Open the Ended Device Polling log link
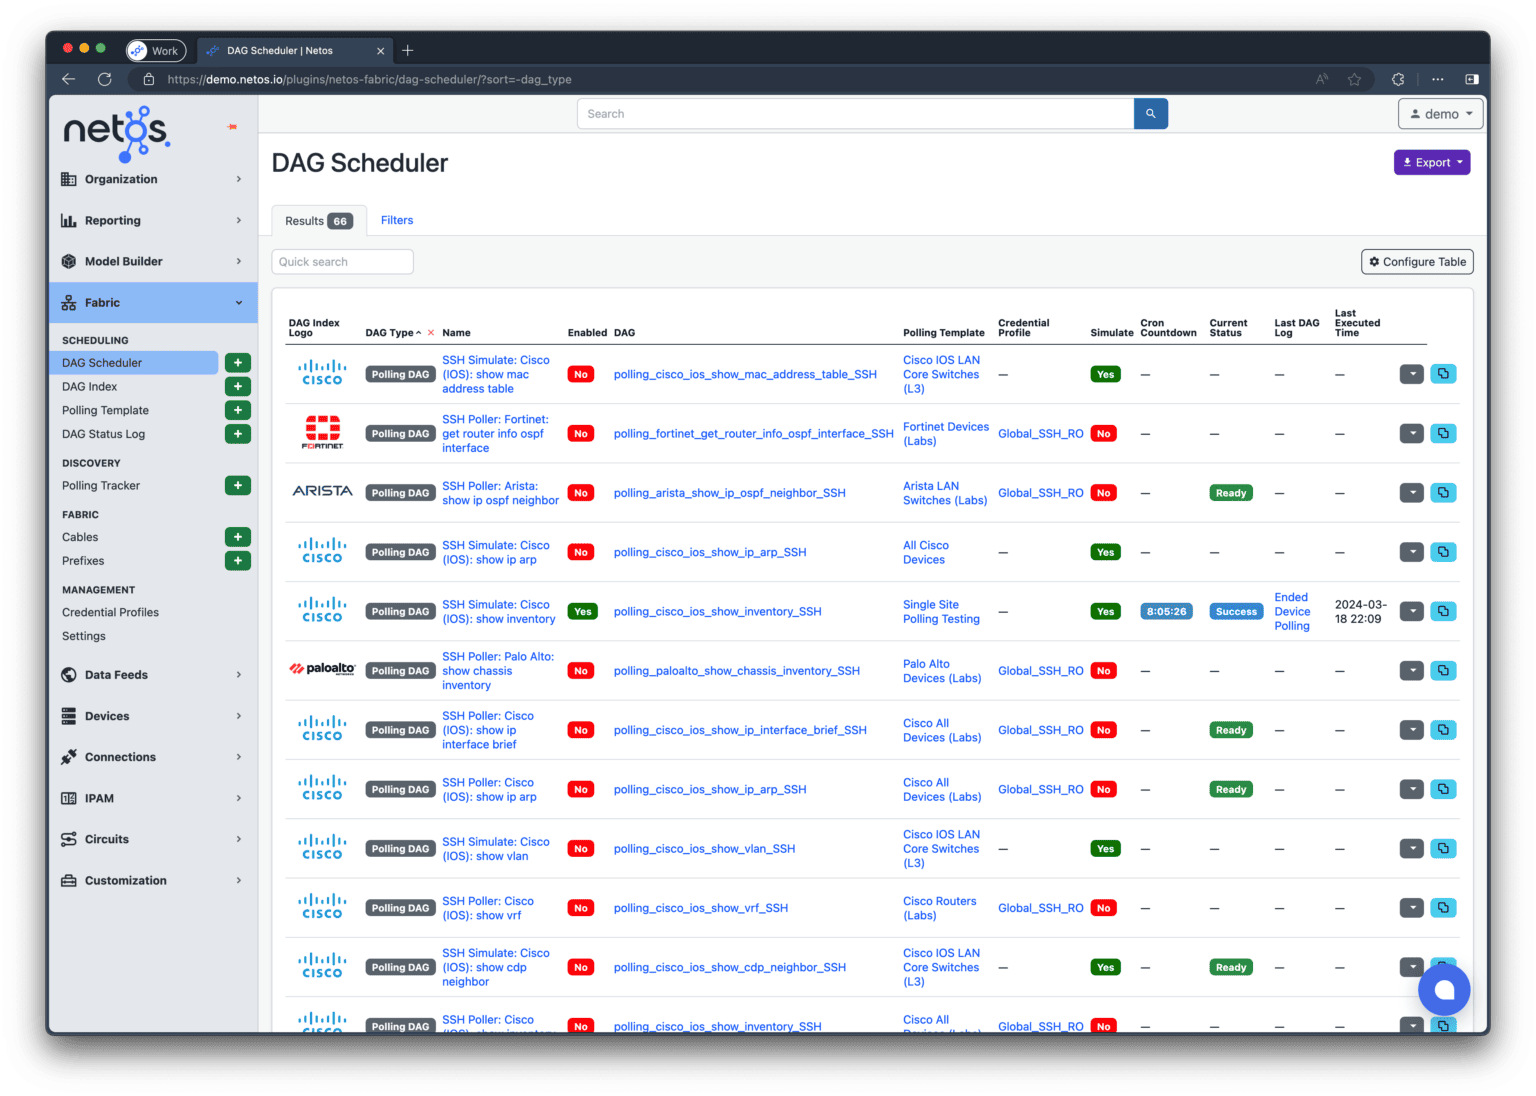The width and height of the screenshot is (1536, 1096). pyautogui.click(x=1291, y=612)
